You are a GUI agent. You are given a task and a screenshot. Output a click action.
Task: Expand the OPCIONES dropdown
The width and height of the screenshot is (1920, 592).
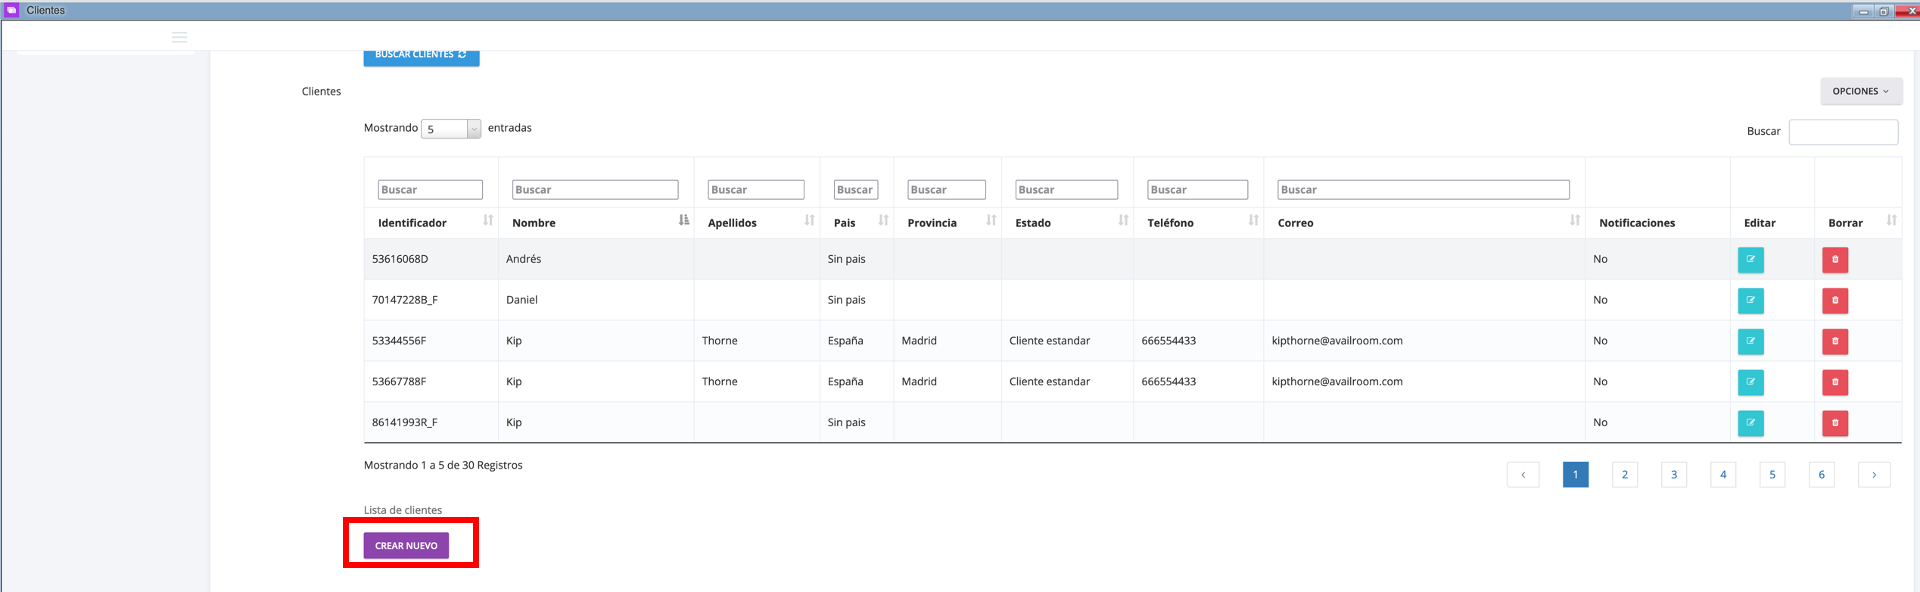(1860, 91)
